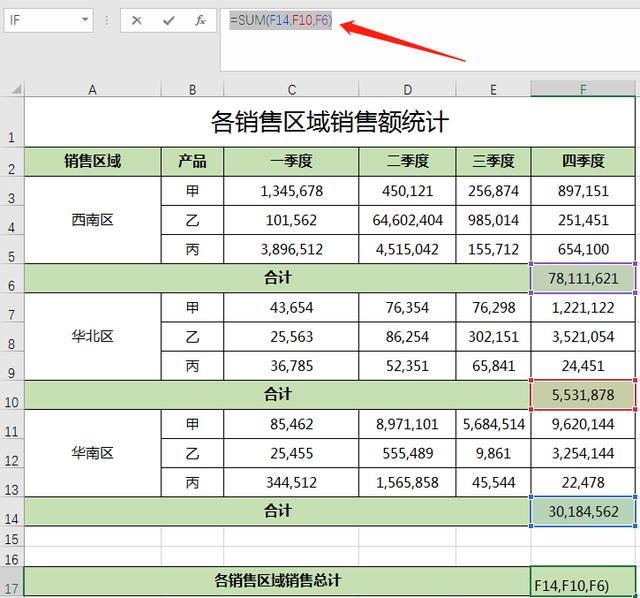Click cell with value 1,345,678

[x=291, y=191]
